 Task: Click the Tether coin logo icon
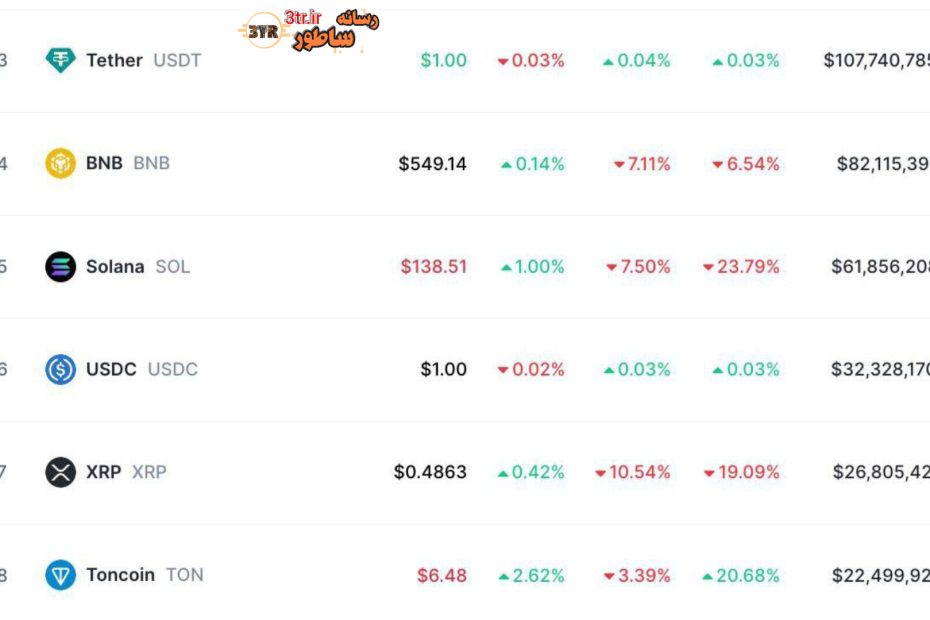[60, 60]
